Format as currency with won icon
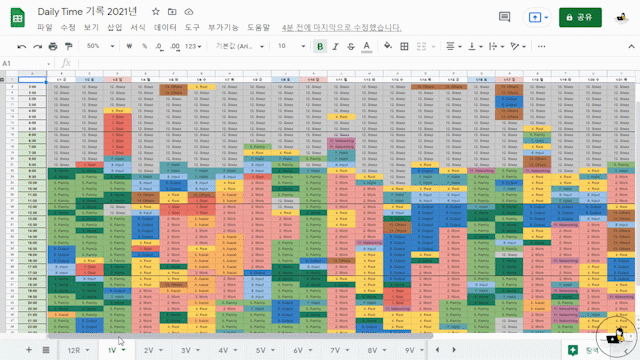 tap(129, 46)
